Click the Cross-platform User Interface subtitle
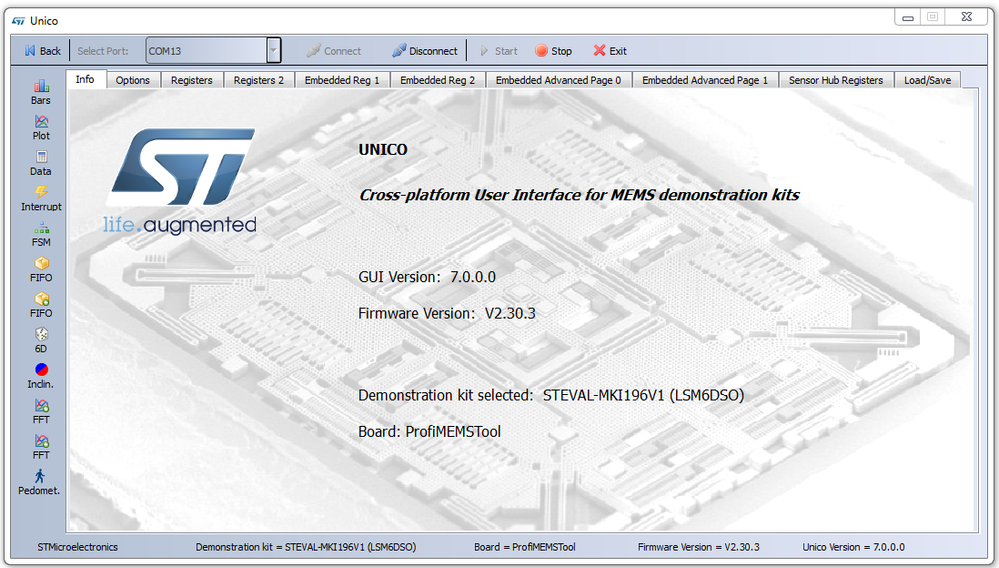999x568 pixels. [579, 195]
